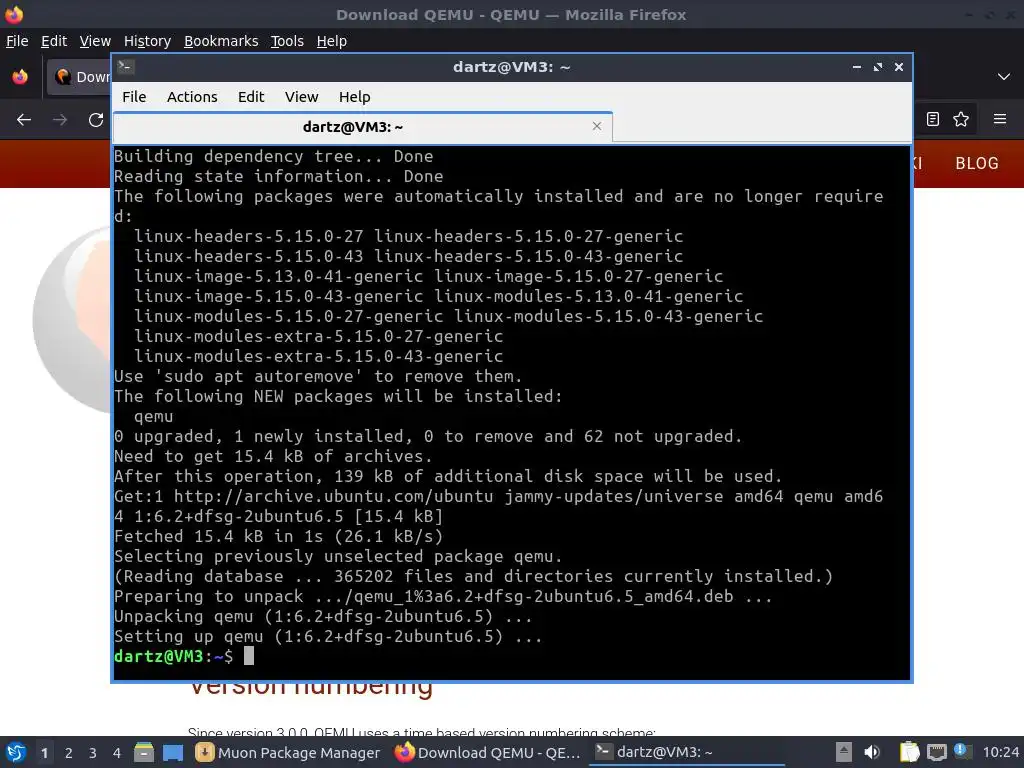1024x768 pixels.
Task: Expand Firefox list all tabs chevron
Action: point(1004,76)
